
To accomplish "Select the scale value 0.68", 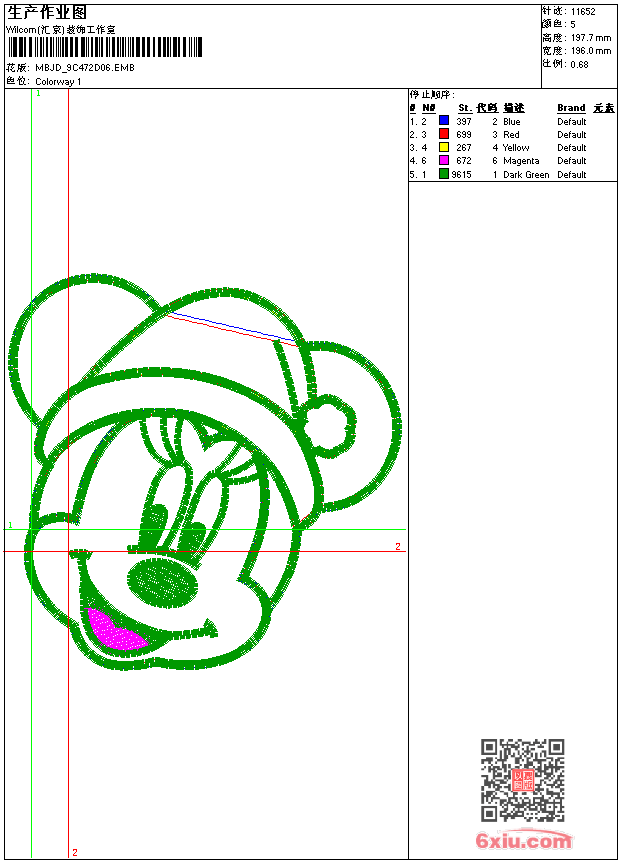I will pyautogui.click(x=579, y=65).
